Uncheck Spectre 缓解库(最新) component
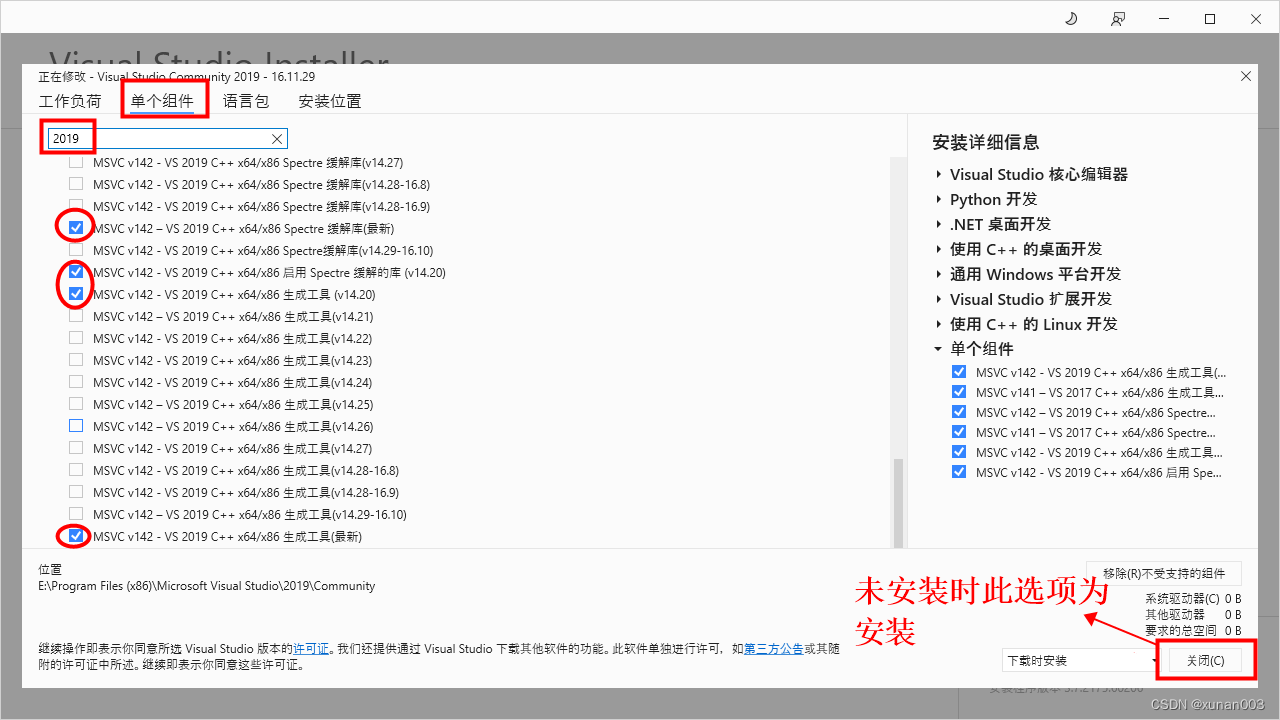The width and height of the screenshot is (1280, 720). pyautogui.click(x=76, y=228)
